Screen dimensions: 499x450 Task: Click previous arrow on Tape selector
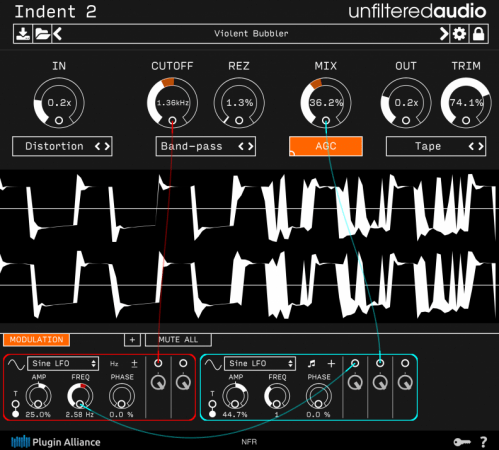pos(471,146)
